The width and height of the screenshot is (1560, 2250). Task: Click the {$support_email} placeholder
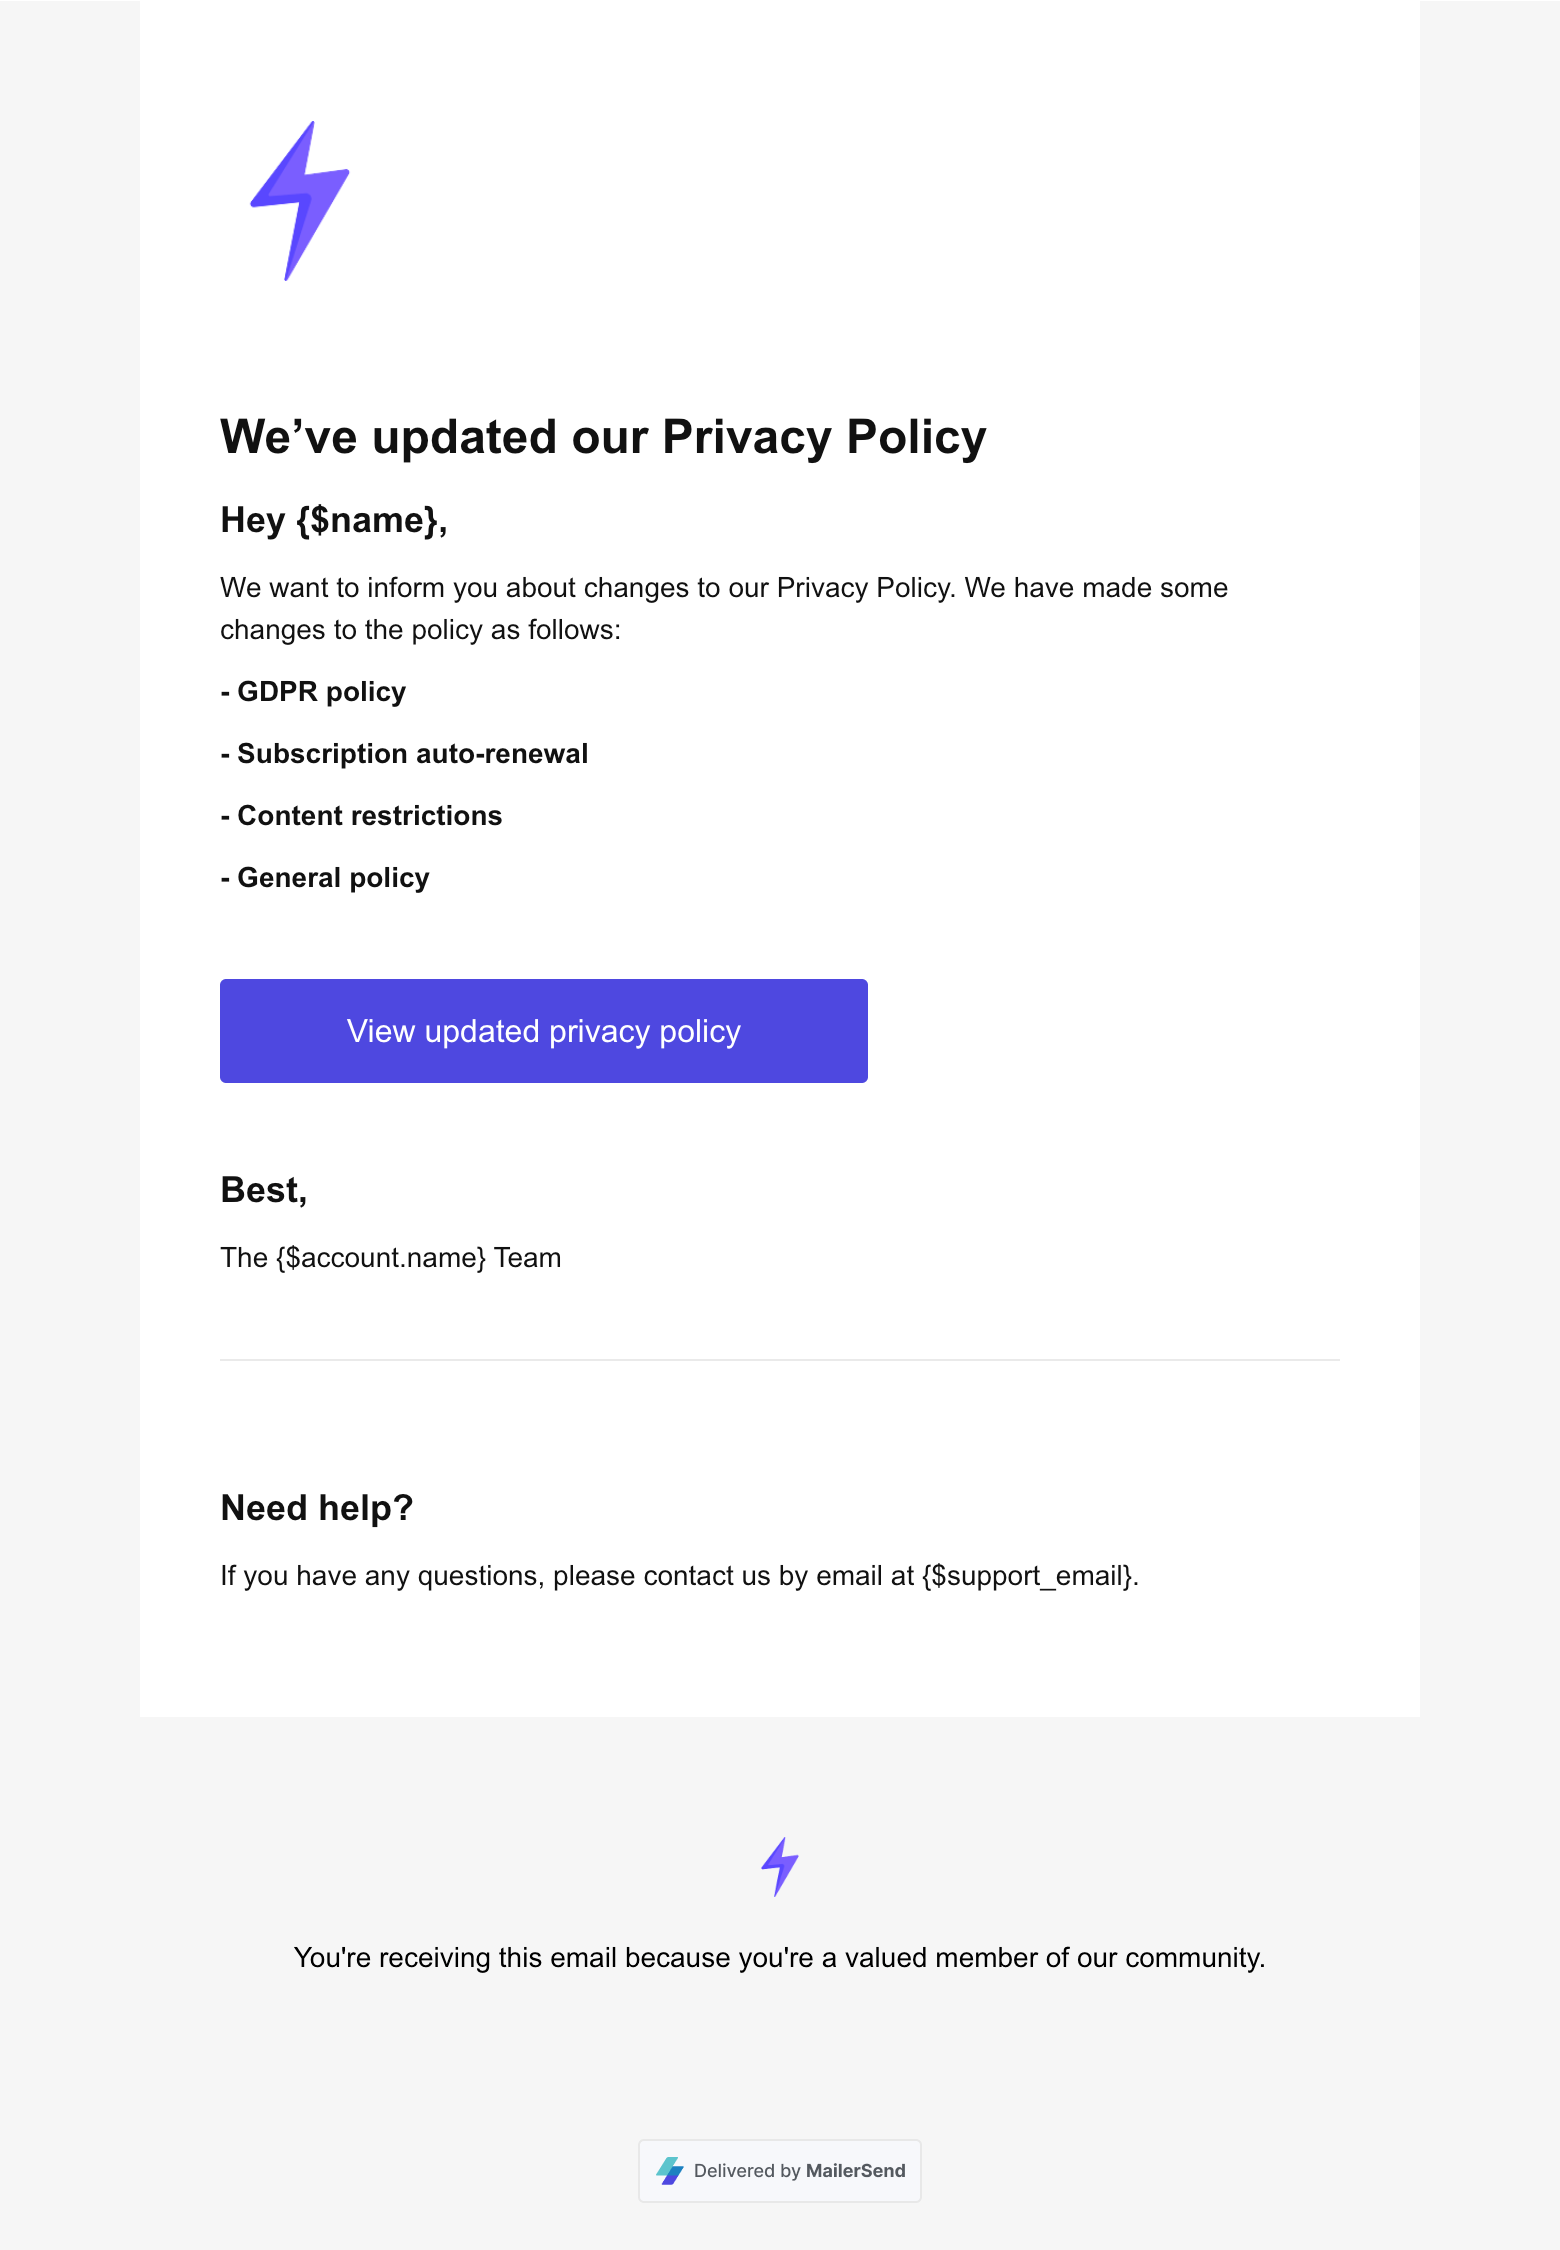(1028, 1576)
